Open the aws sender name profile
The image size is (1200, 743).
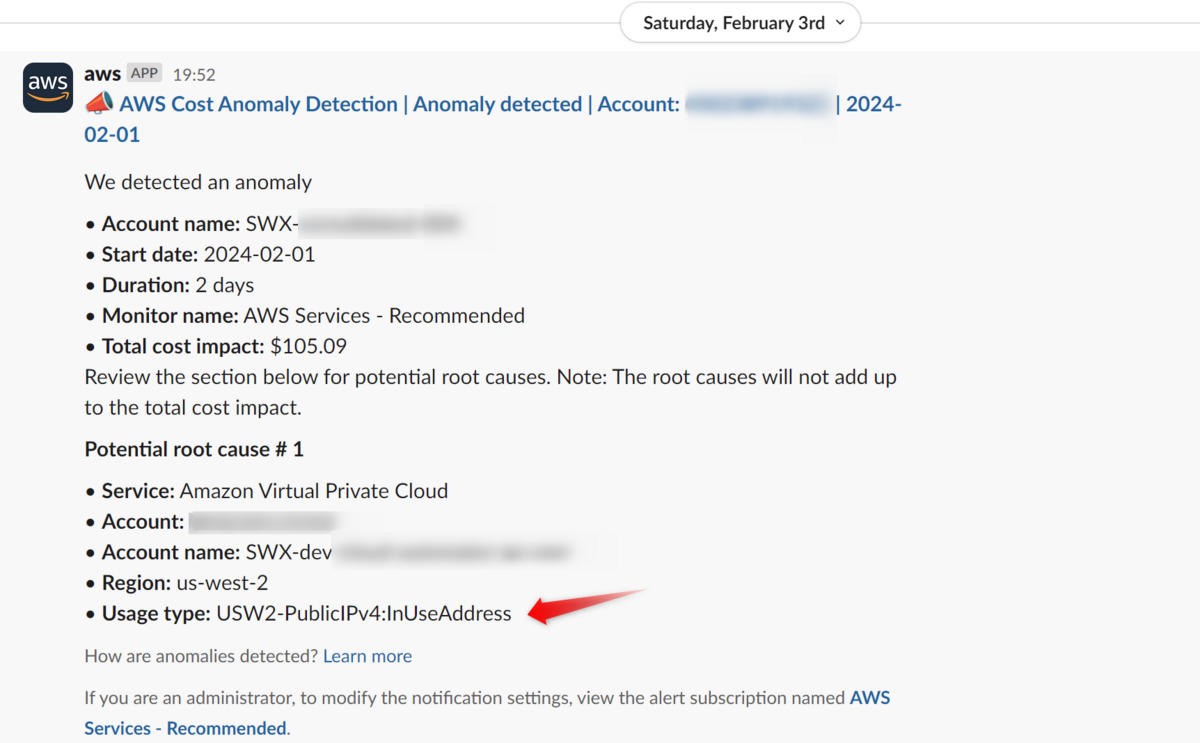[x=102, y=74]
